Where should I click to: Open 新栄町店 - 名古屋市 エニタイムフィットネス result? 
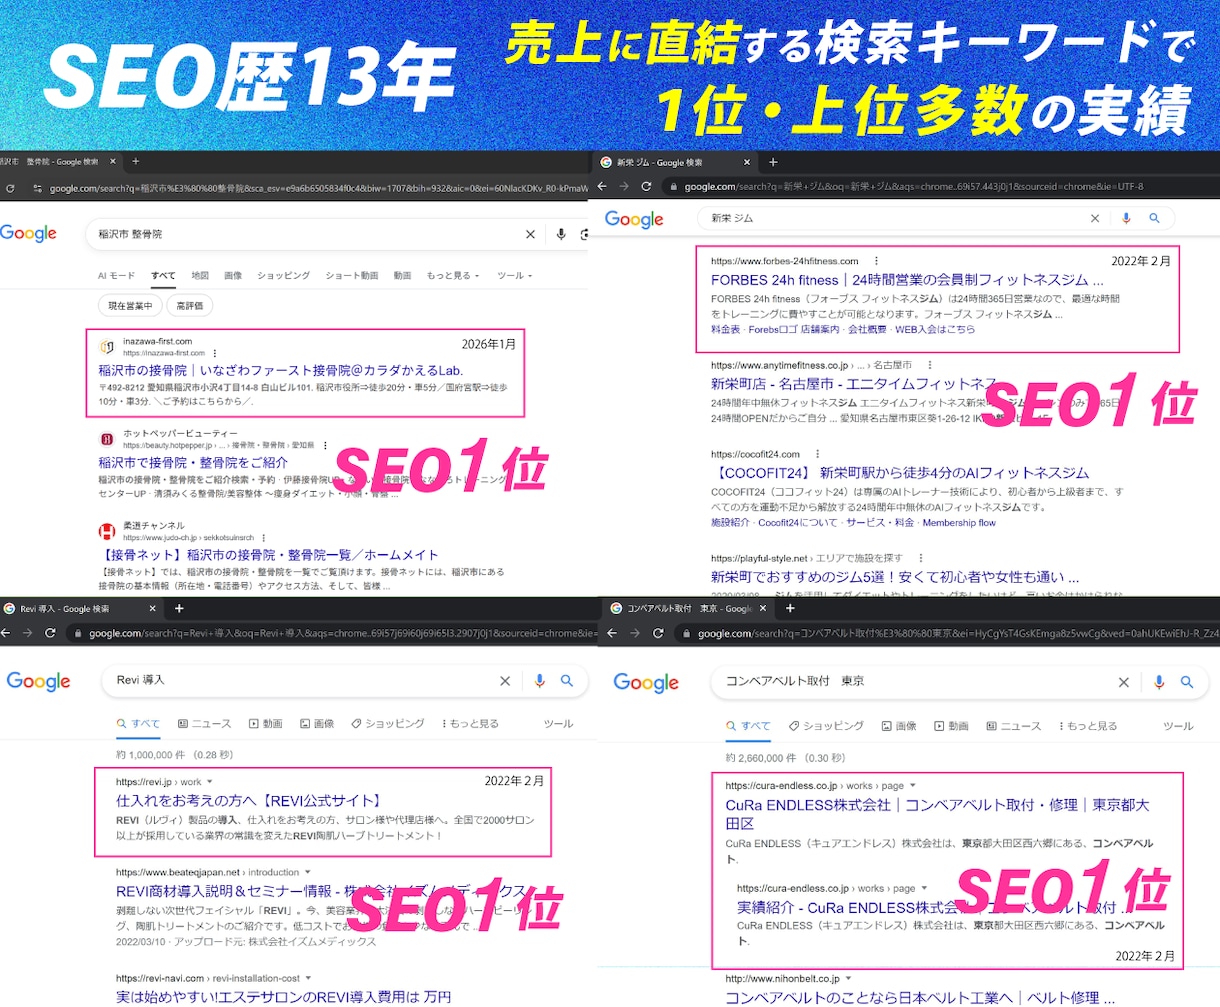click(853, 384)
